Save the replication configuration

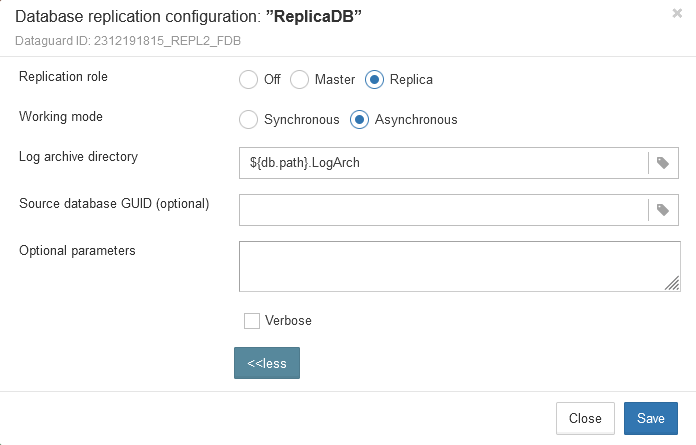(x=650, y=418)
